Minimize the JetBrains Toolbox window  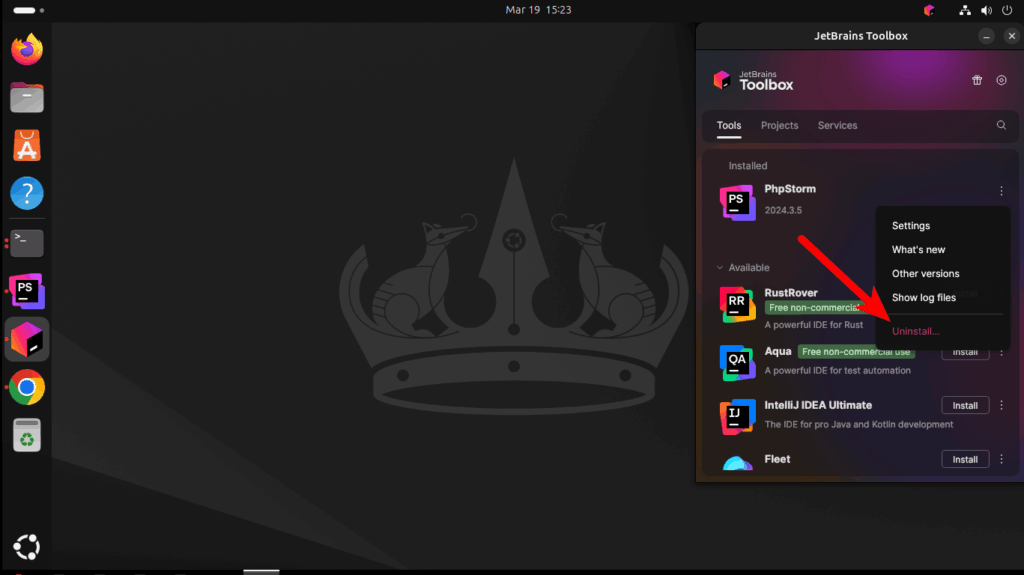(x=986, y=36)
